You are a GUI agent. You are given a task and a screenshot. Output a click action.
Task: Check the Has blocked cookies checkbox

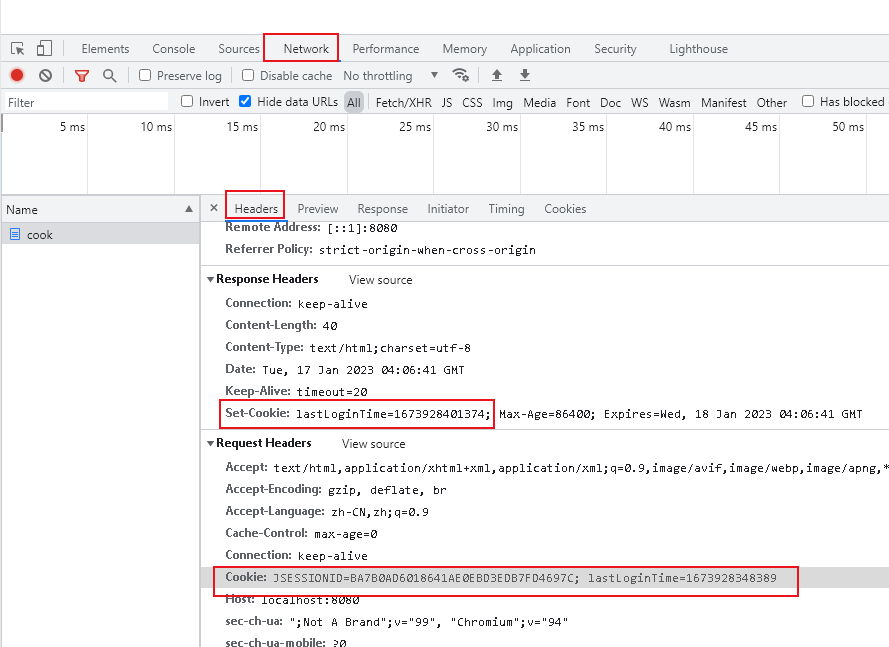point(808,102)
